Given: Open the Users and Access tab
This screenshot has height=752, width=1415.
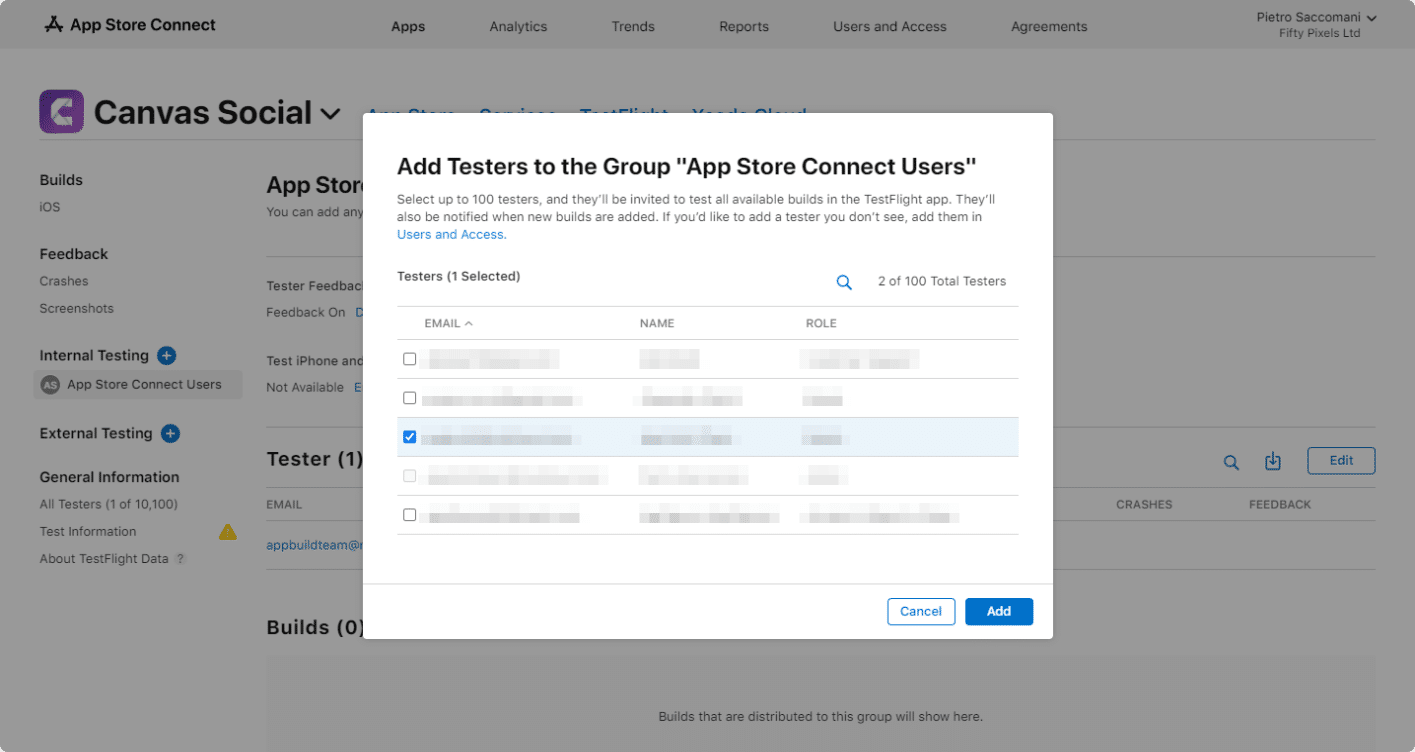Looking at the screenshot, I should pos(890,27).
